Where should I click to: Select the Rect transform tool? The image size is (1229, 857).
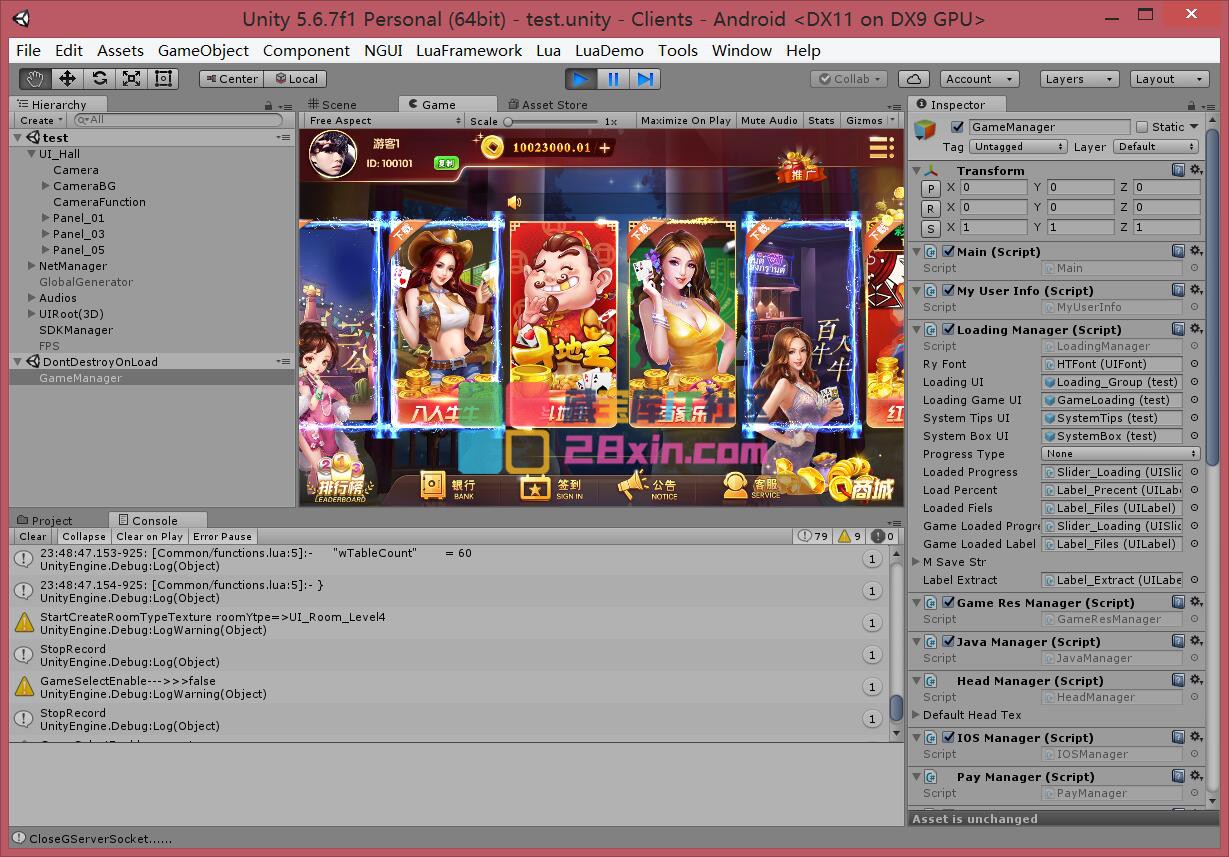pos(163,79)
